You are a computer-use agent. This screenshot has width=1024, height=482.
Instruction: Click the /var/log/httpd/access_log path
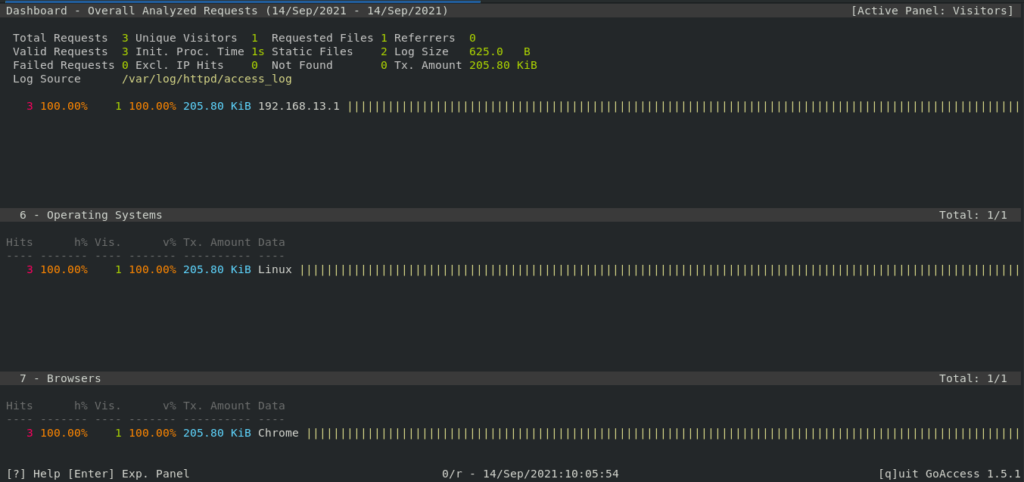point(206,79)
